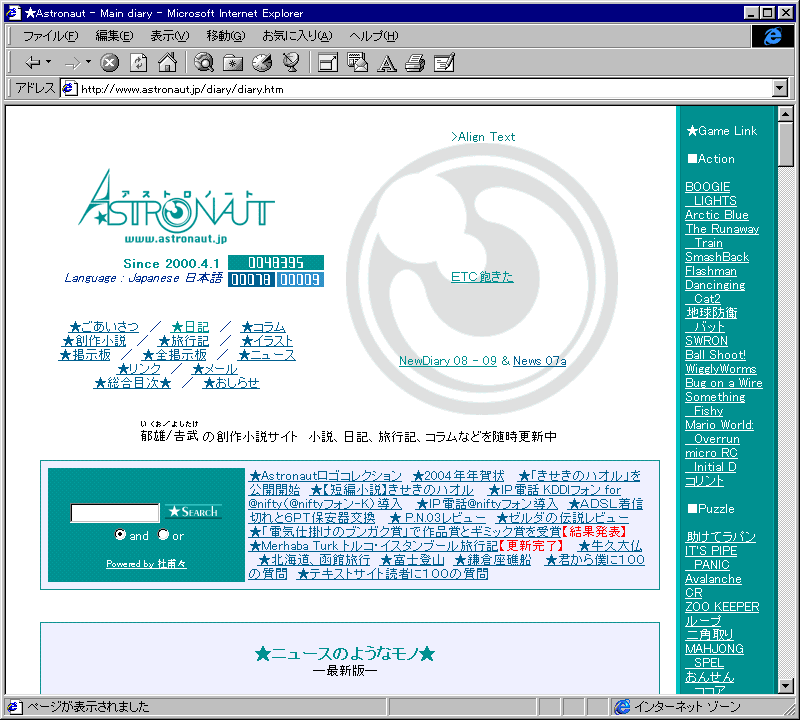The height and width of the screenshot is (720, 800).
Task: Open the Mail toolbar icon
Action: (x=357, y=62)
